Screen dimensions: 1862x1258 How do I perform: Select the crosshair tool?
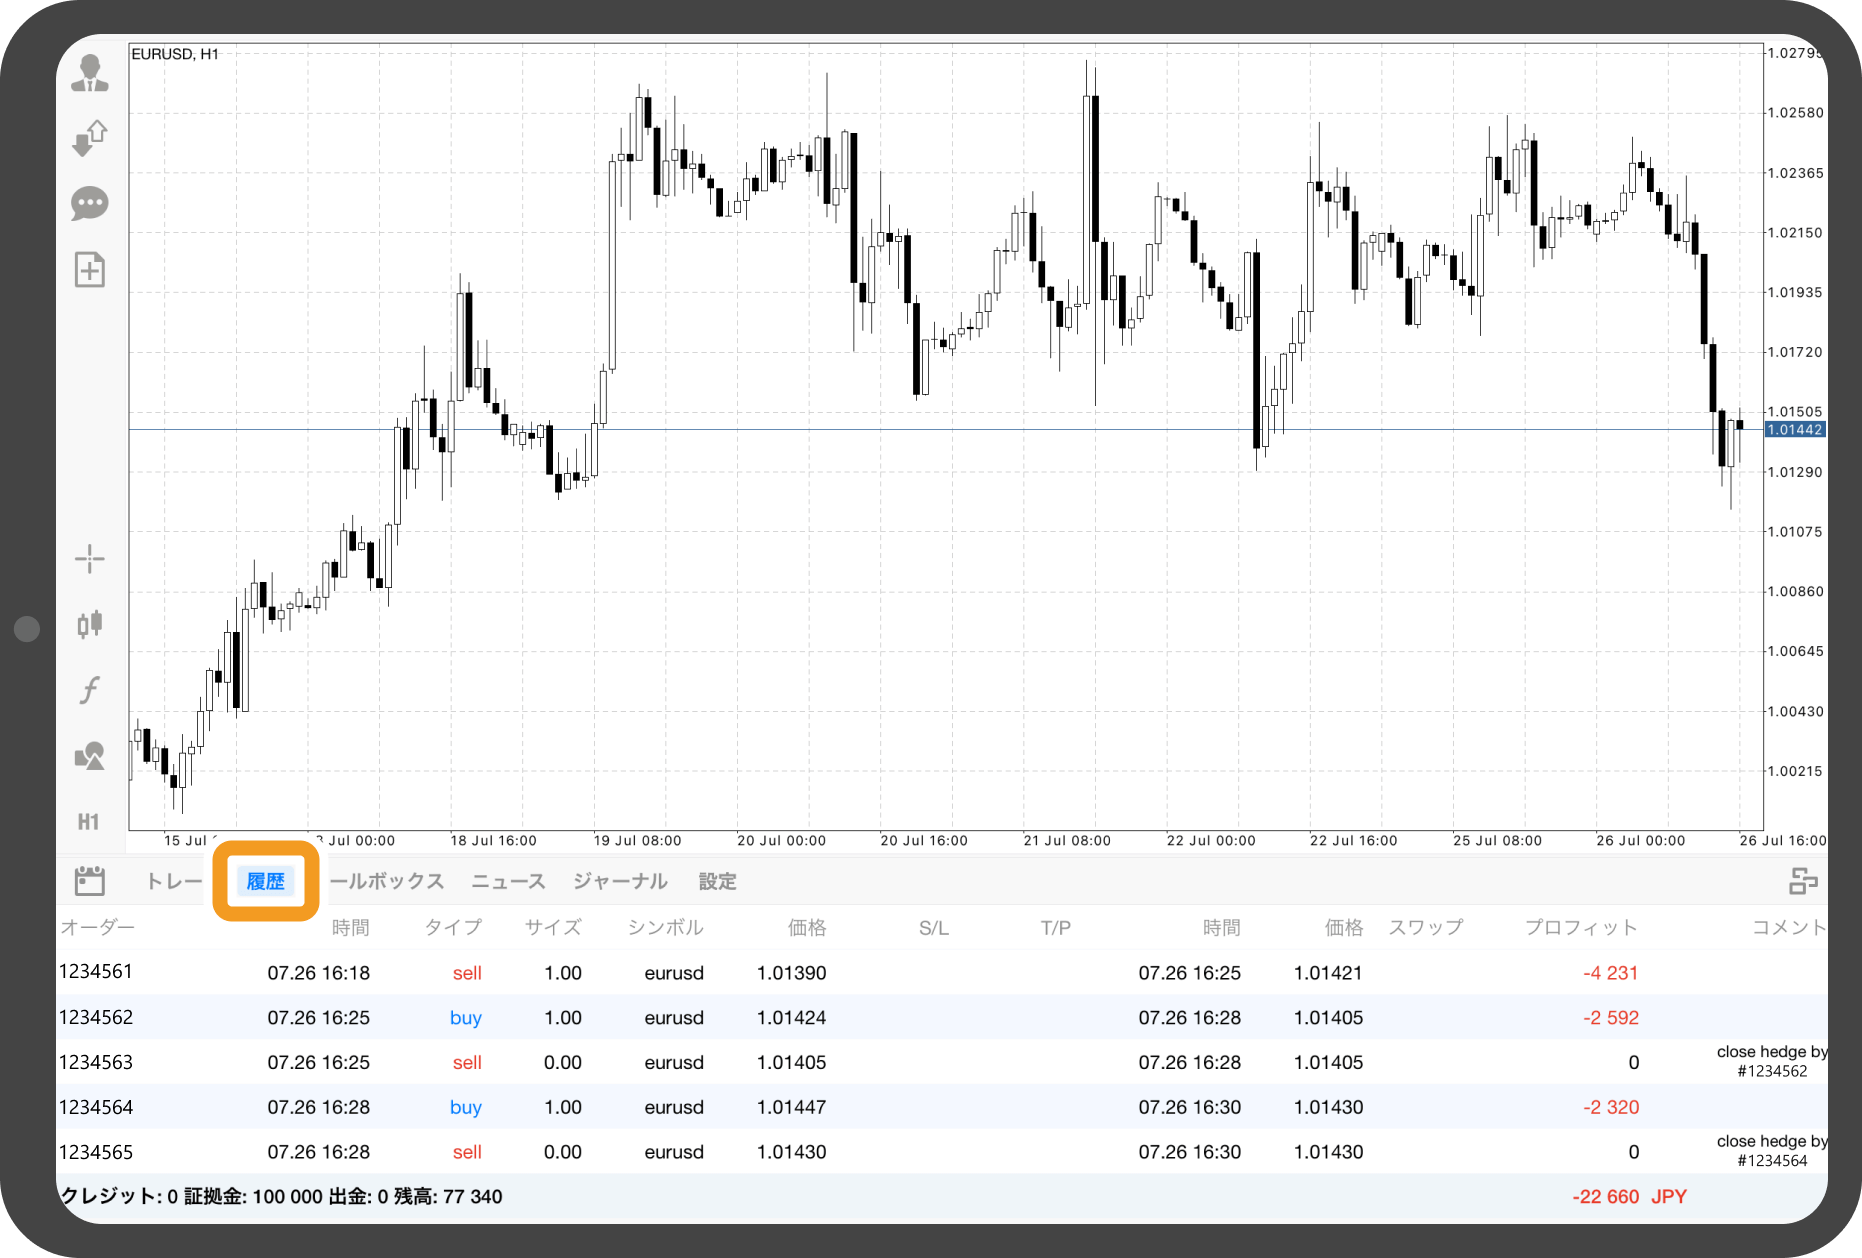90,559
